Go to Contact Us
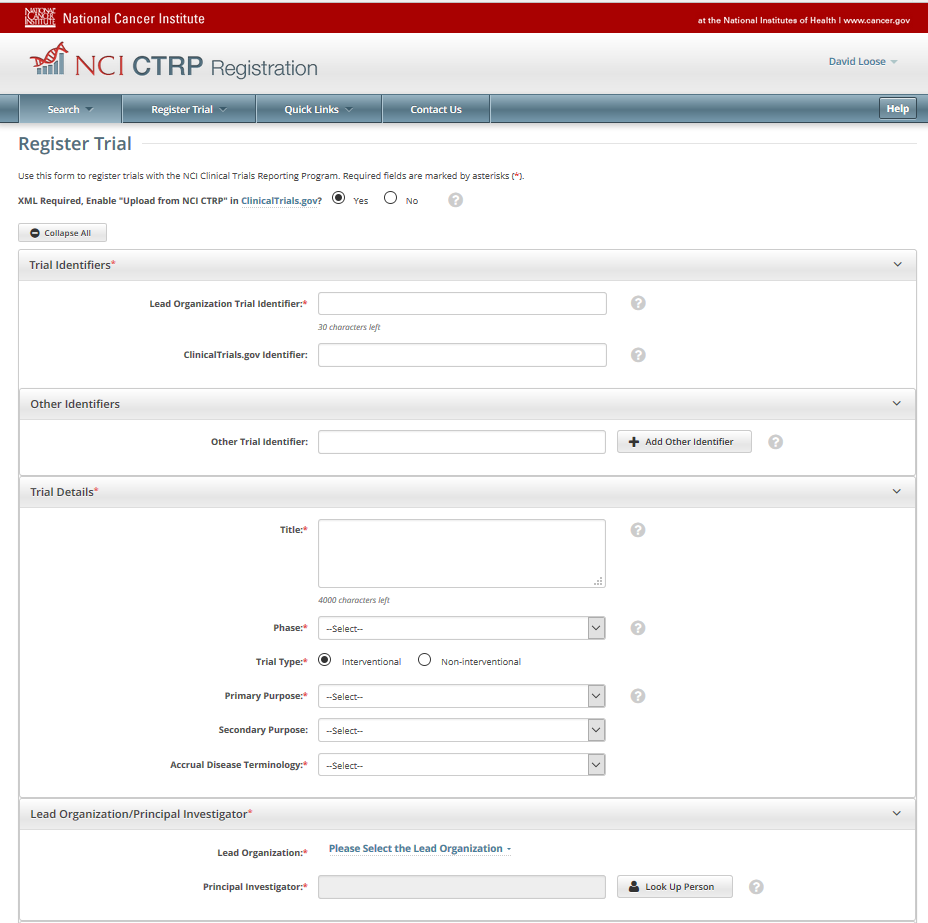 [436, 109]
